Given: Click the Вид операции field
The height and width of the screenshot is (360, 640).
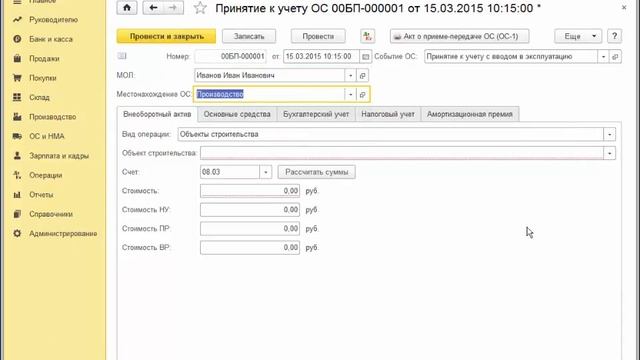Looking at the screenshot, I should (391, 134).
